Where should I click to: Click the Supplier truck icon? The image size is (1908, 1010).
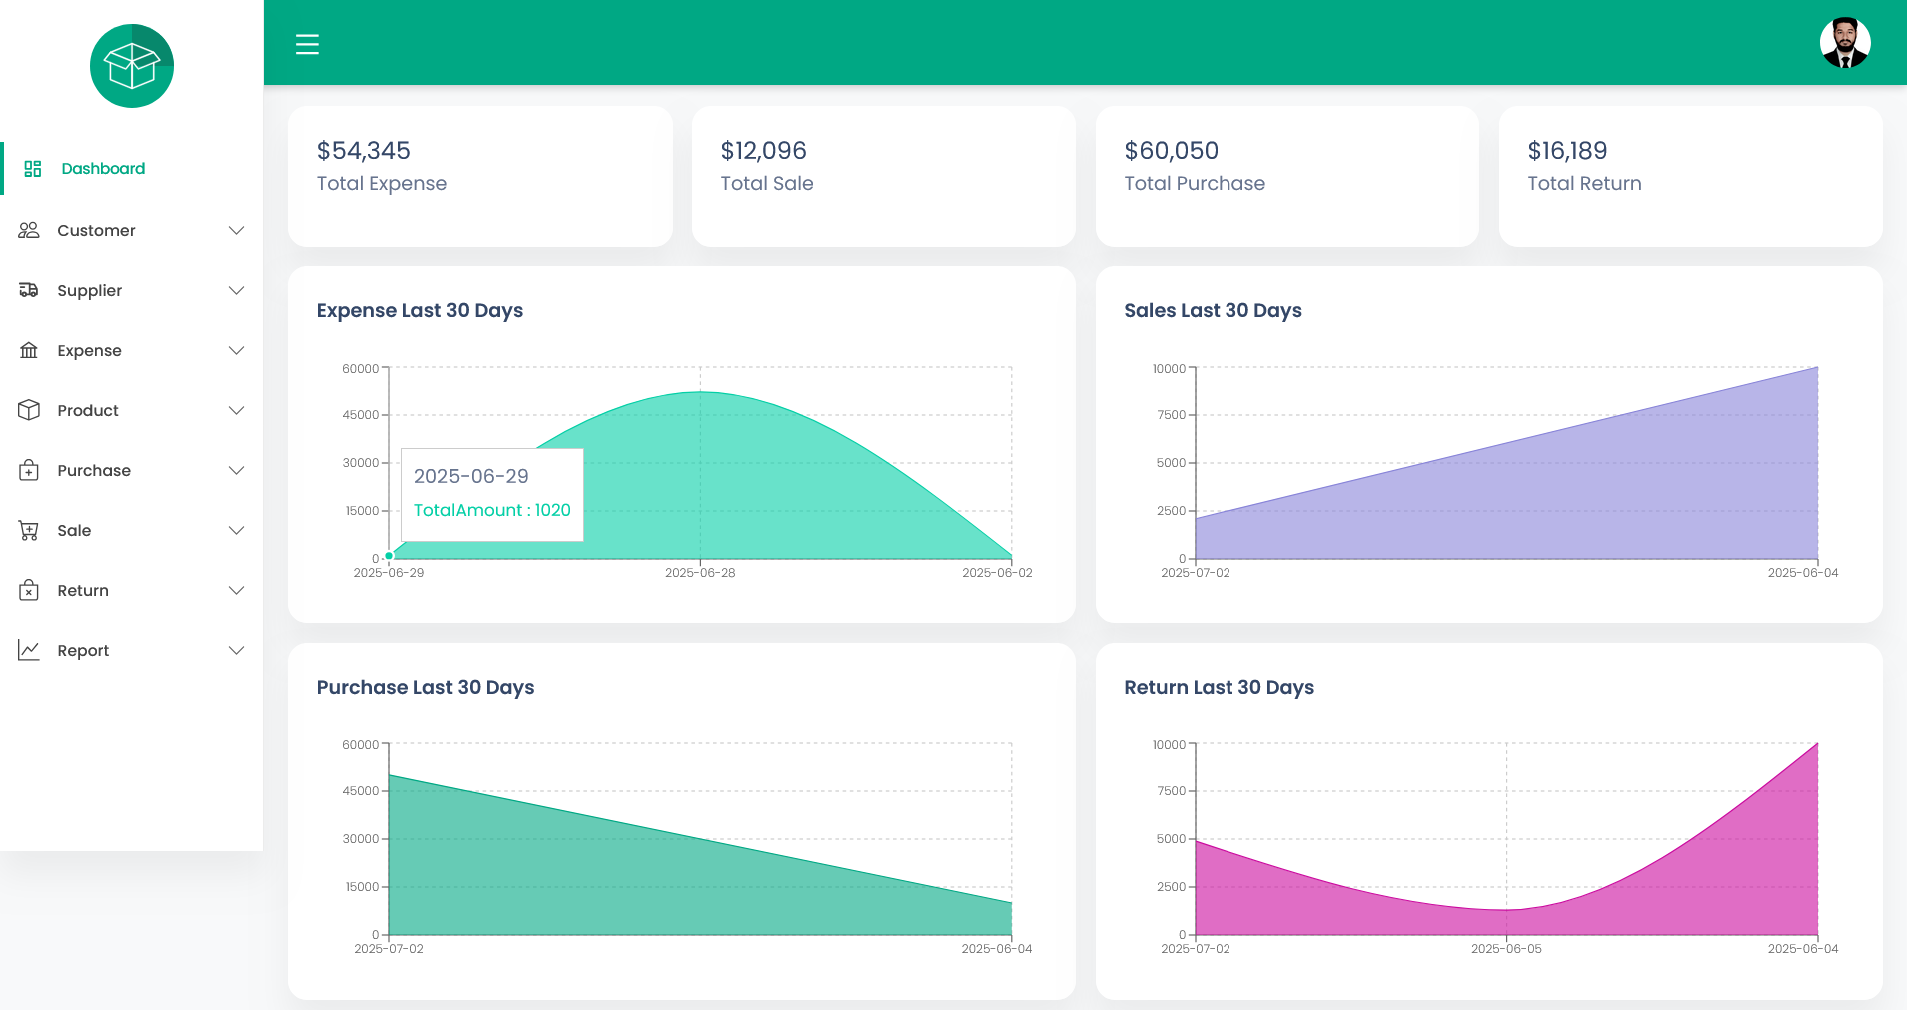click(29, 290)
